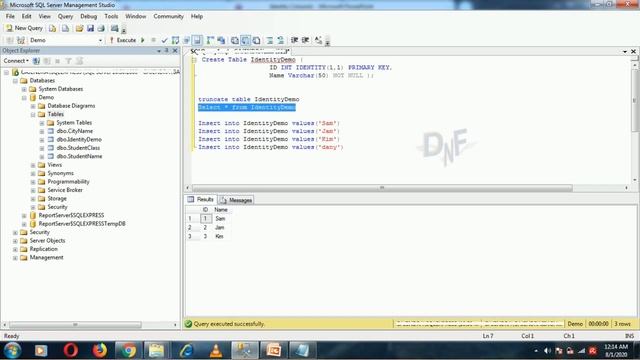Click the Windows Start orb
The image size is (640, 360).
pyautogui.click(x=12, y=350)
